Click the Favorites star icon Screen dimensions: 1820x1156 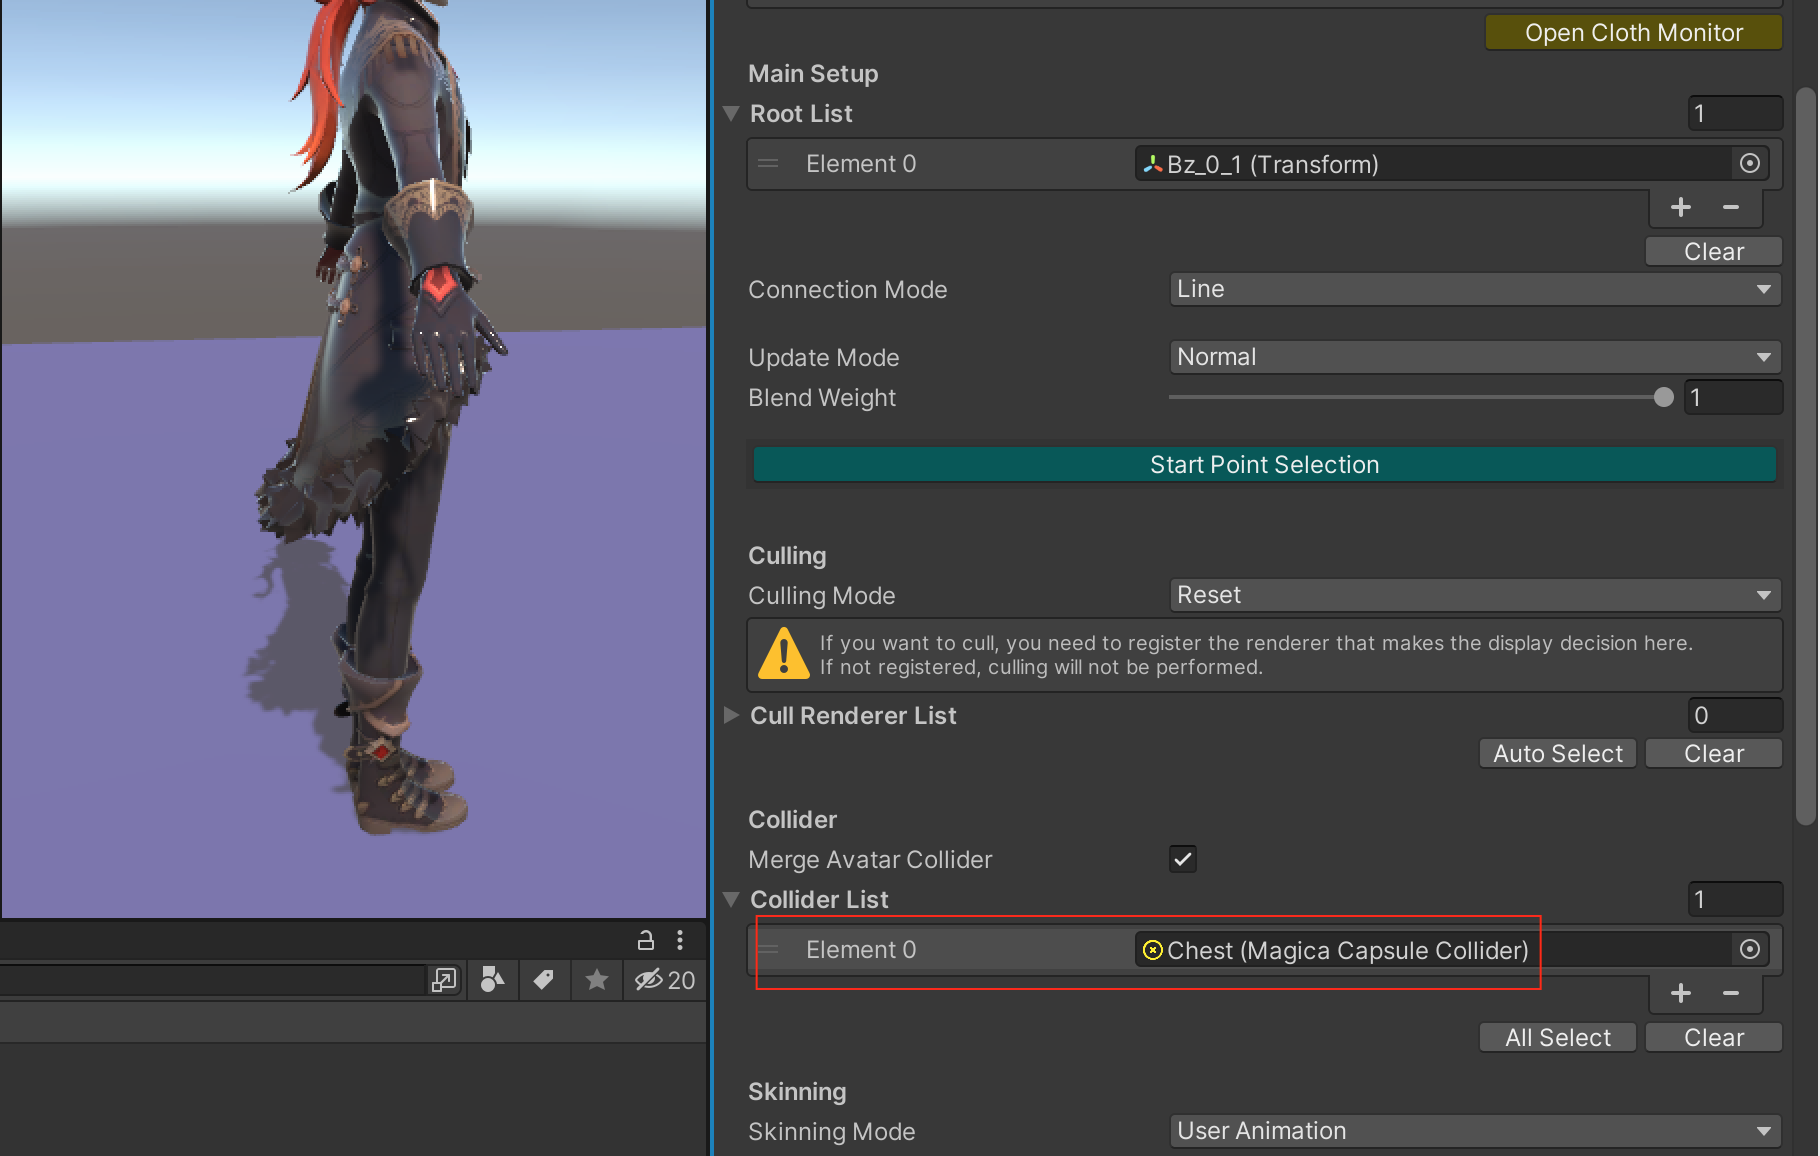(597, 980)
